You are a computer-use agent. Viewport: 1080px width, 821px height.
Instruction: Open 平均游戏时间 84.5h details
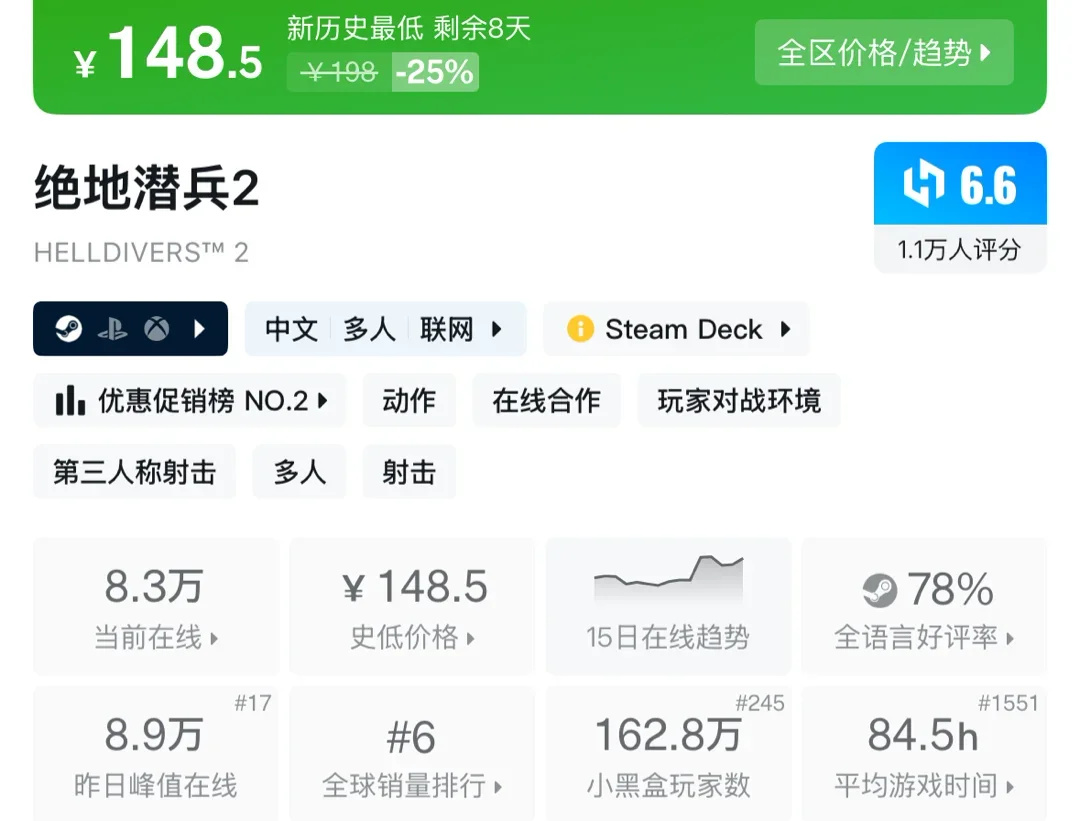tap(924, 753)
